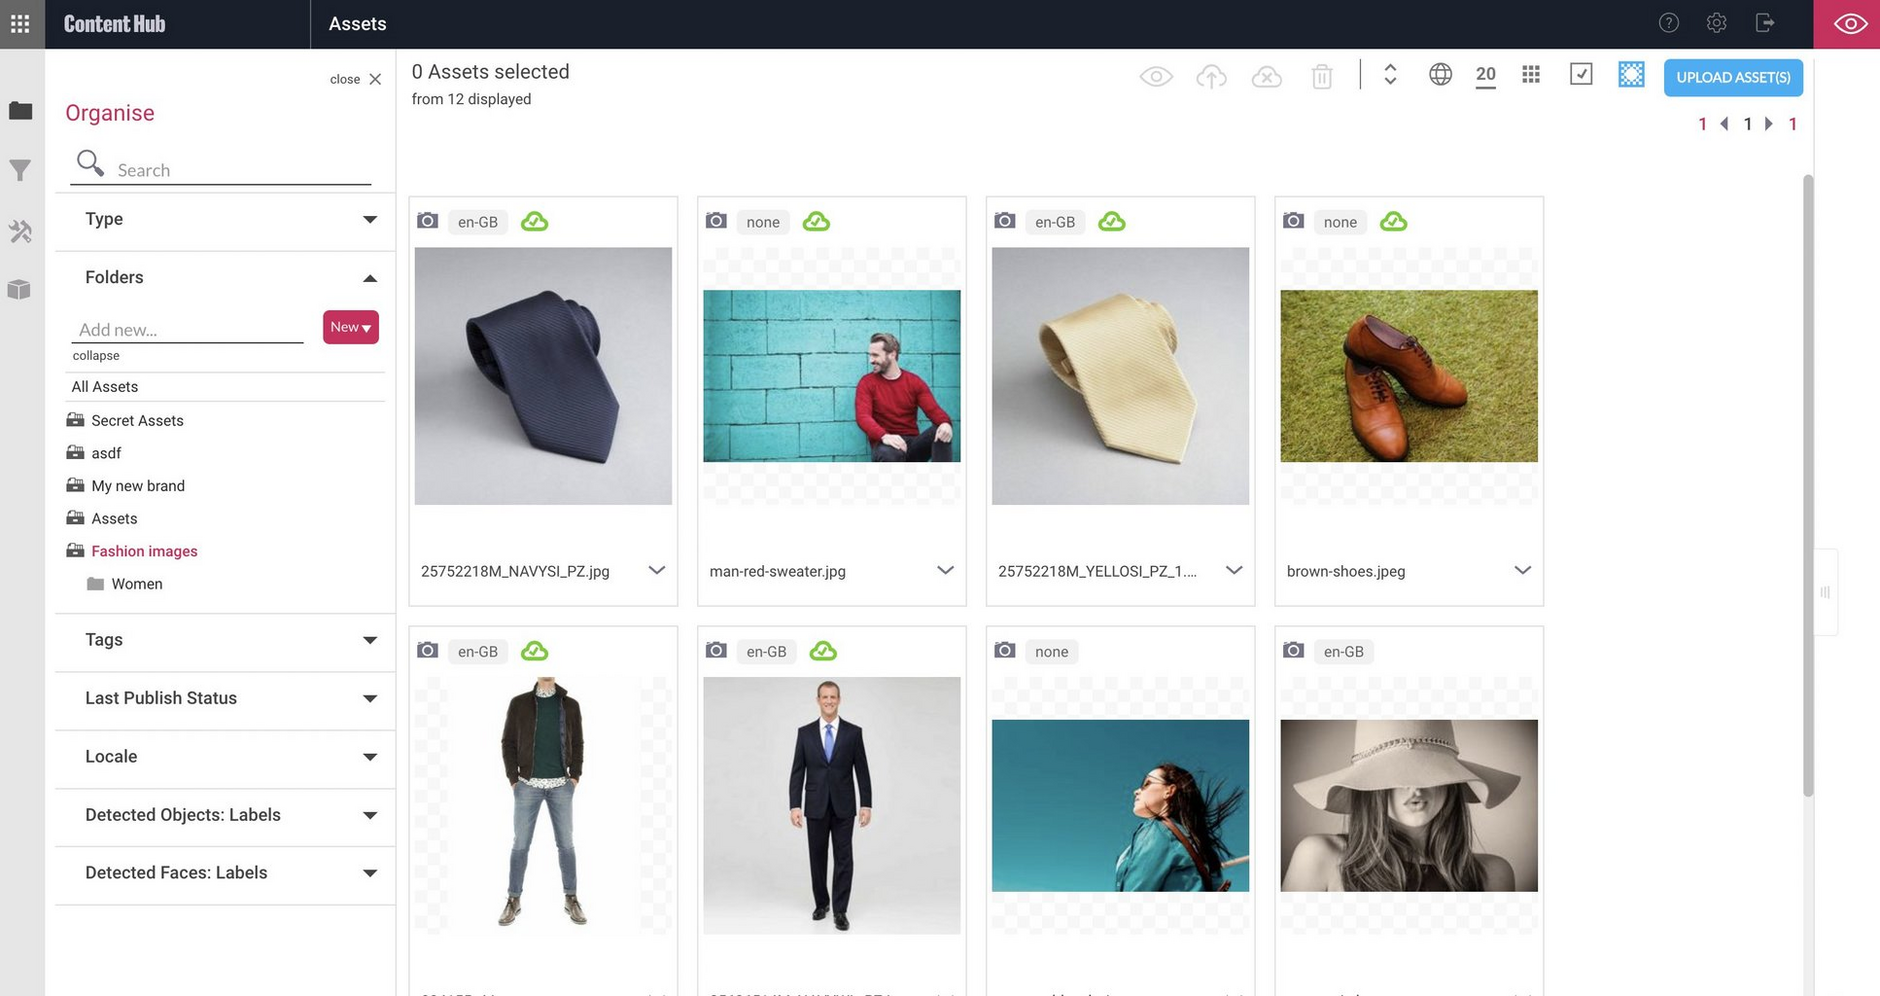Expand Last Publish Status section

[x=225, y=698]
